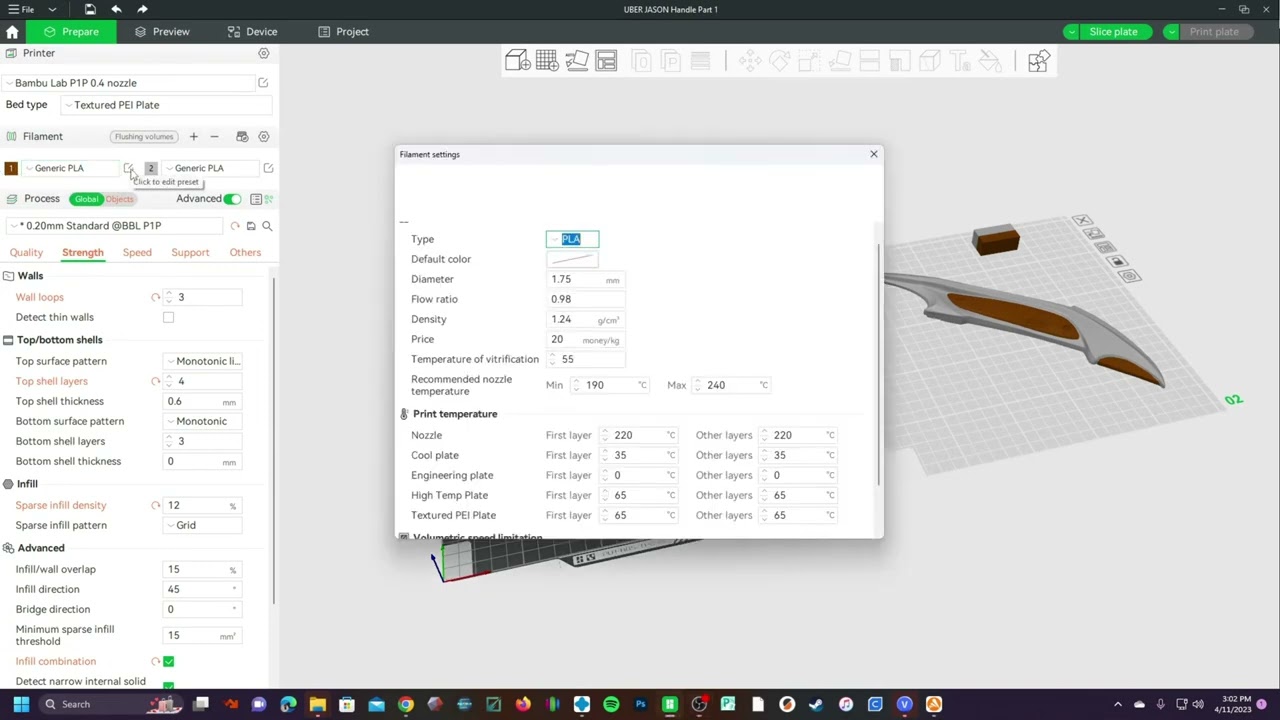Switch process scope to Global
The width and height of the screenshot is (1280, 720).
coord(87,199)
